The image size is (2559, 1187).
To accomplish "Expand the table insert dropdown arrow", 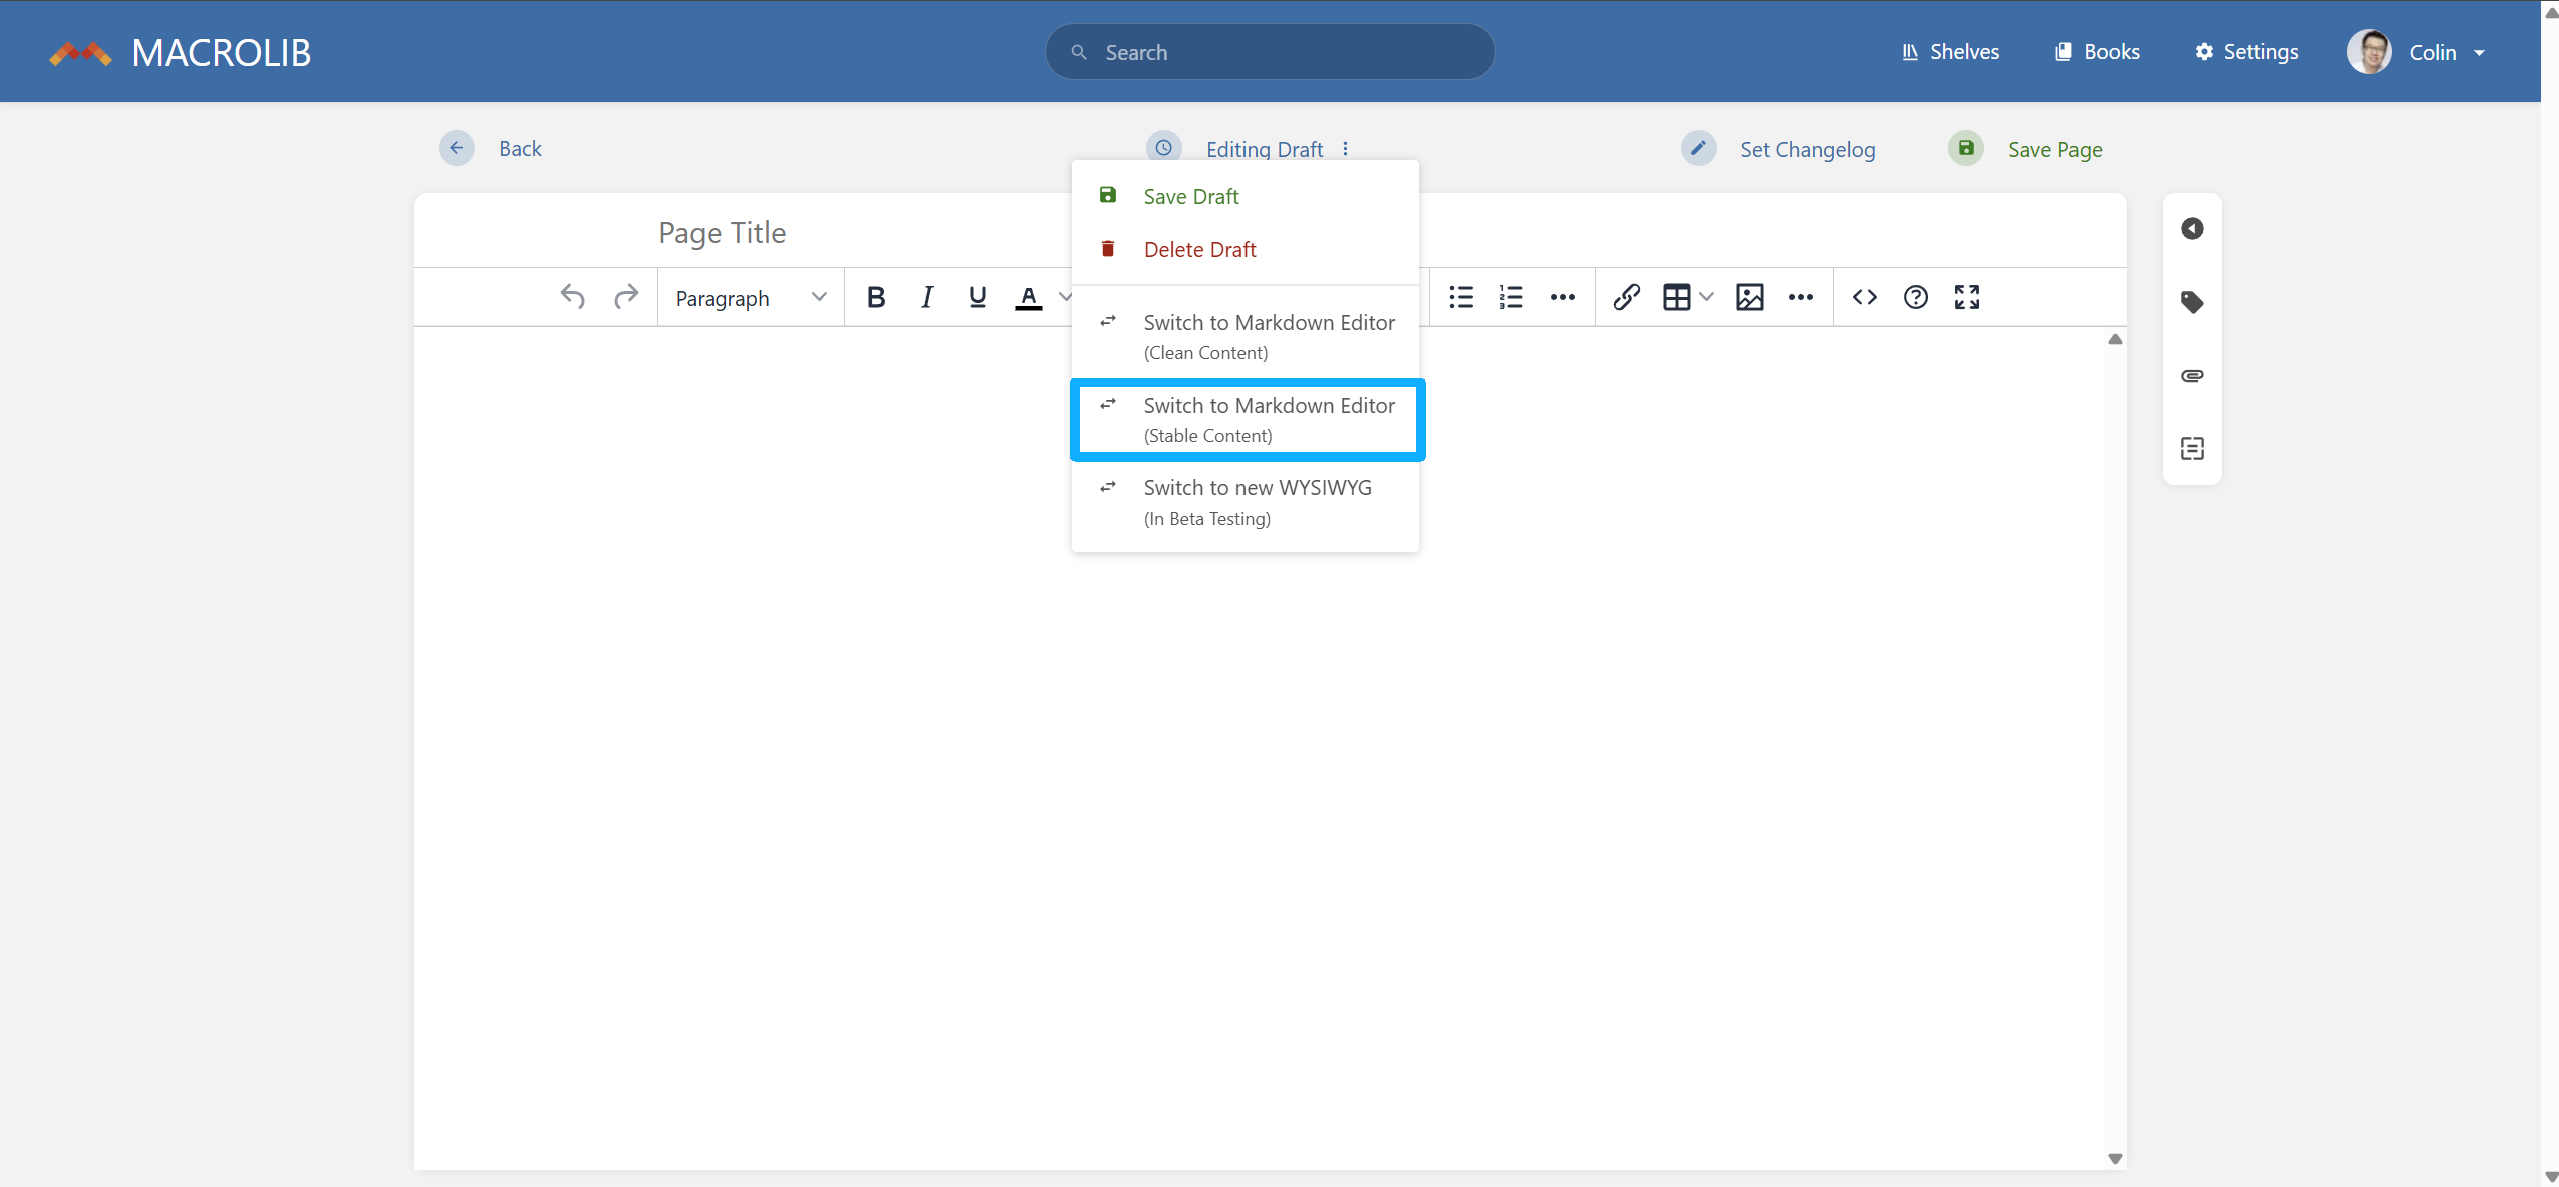I will [x=1707, y=297].
